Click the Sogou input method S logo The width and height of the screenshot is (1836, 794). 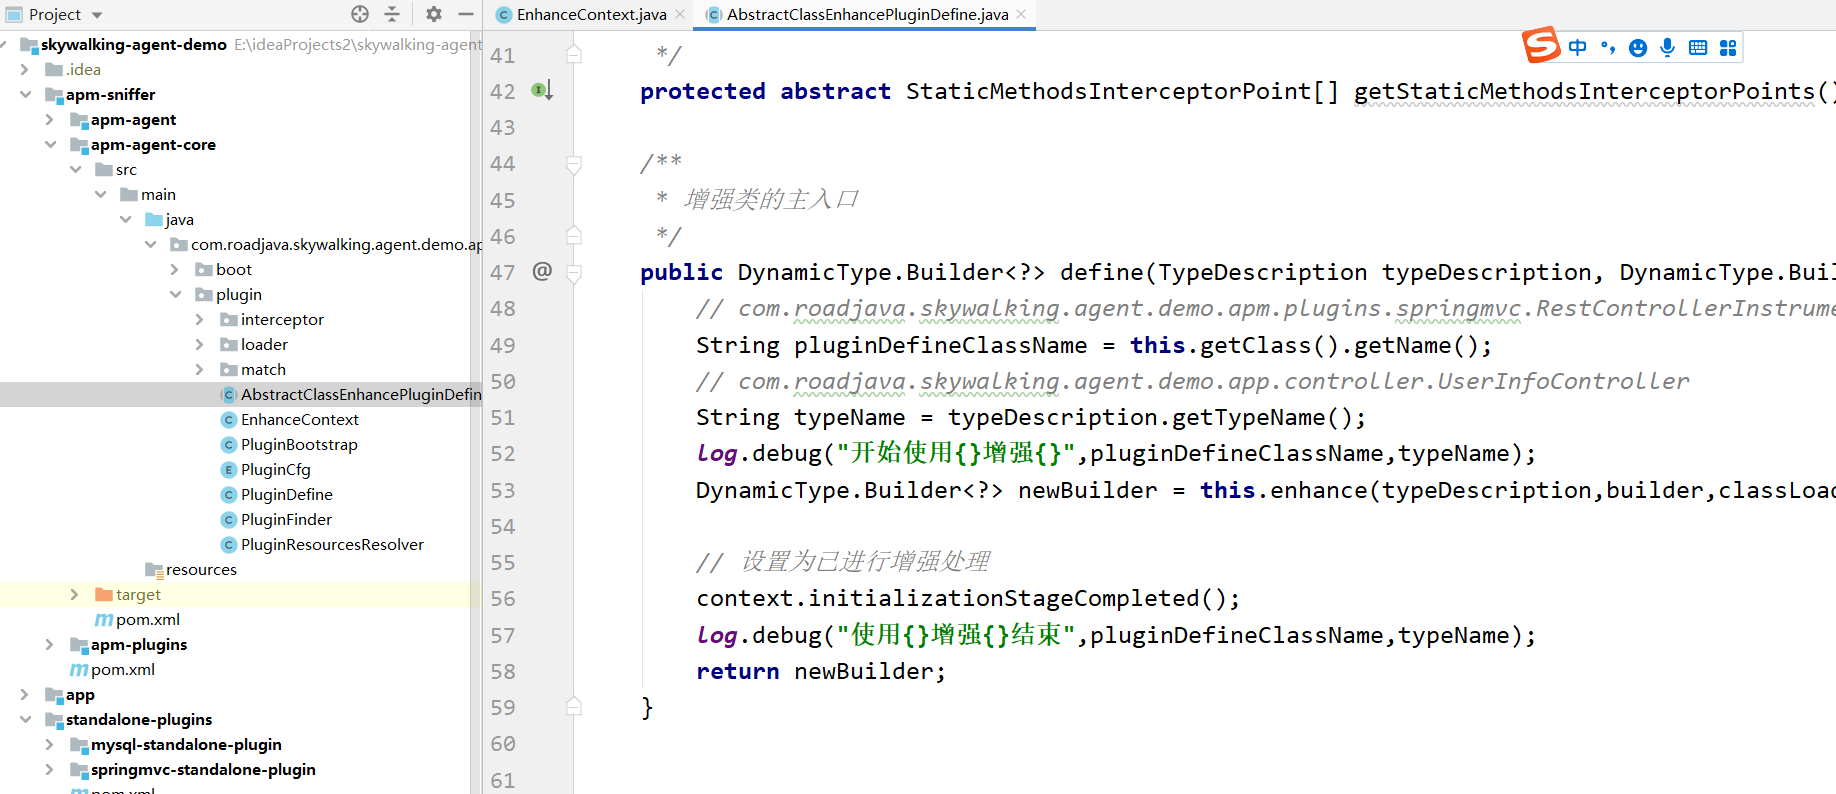click(1541, 45)
